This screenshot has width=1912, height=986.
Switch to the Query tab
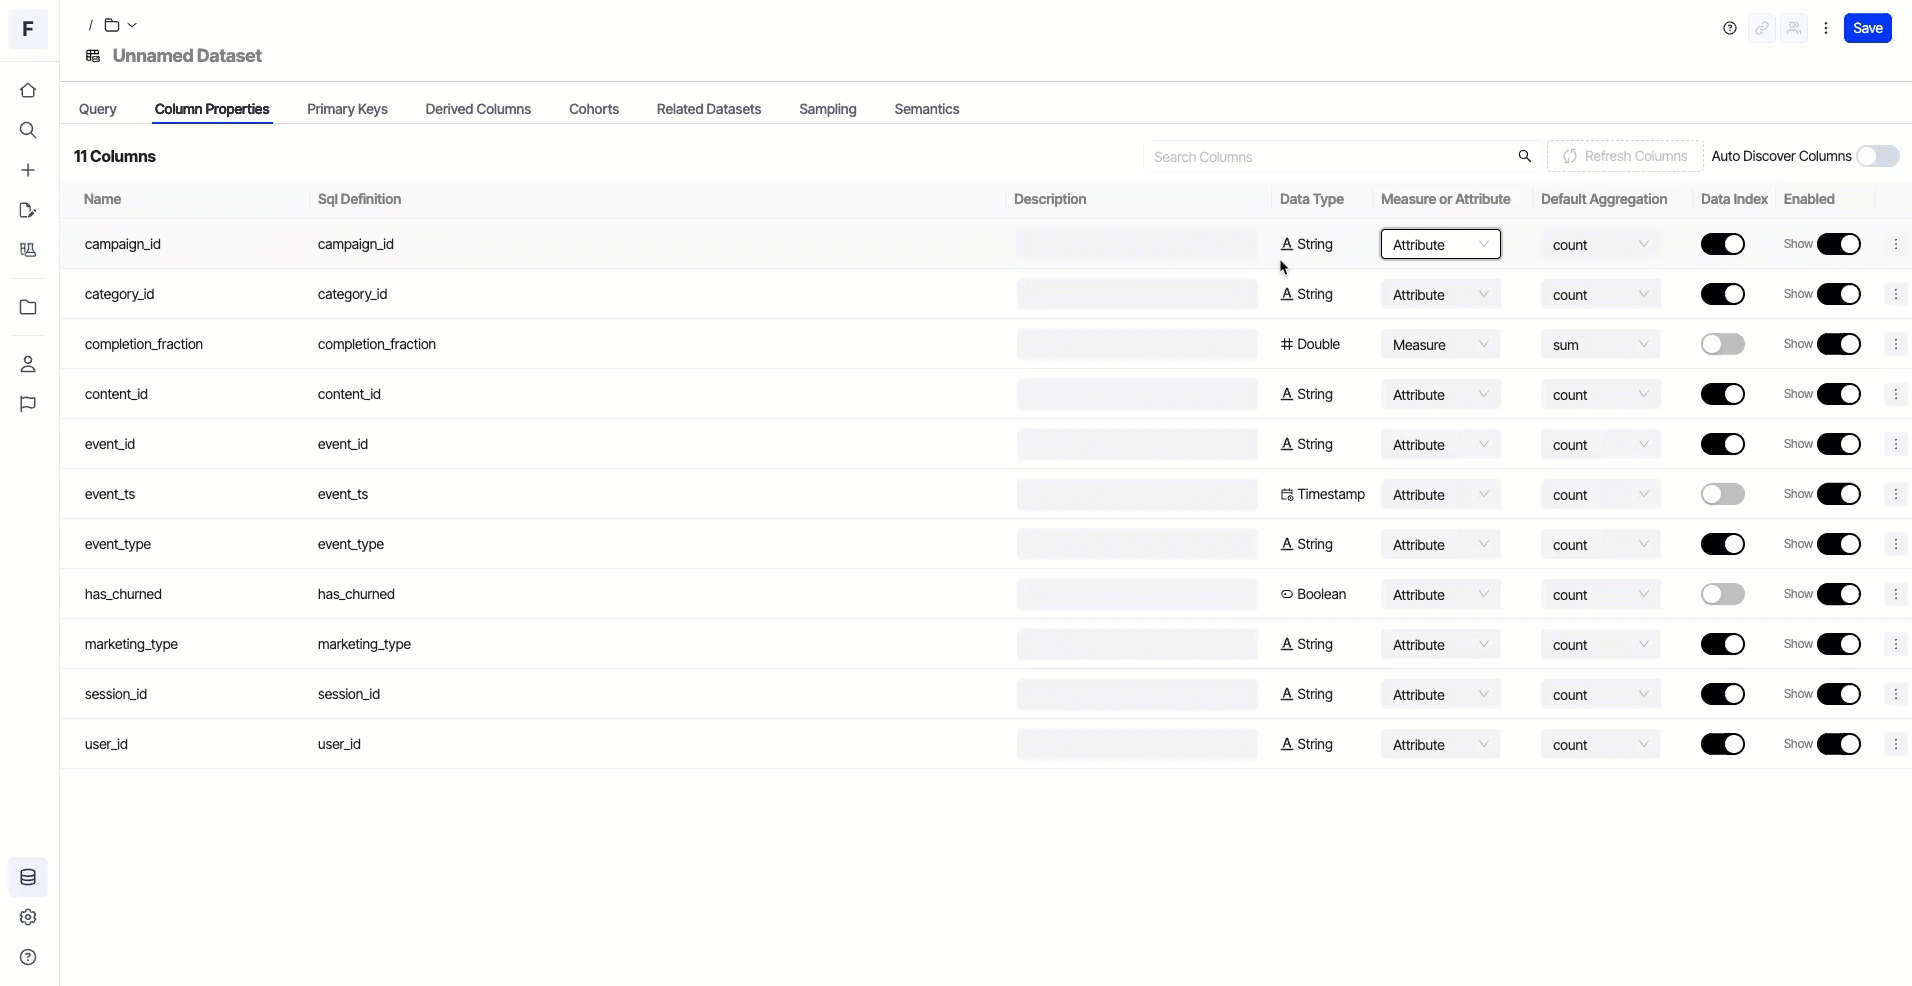point(98,109)
